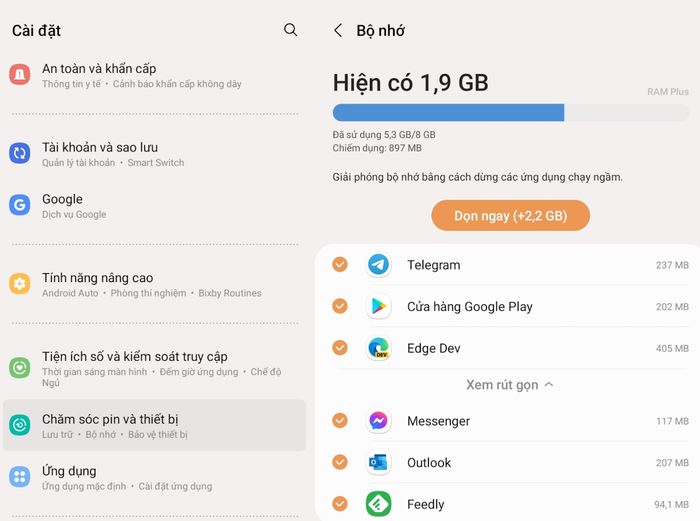Tap the Edge Dev app icon
The height and width of the screenshot is (521, 700).
click(x=379, y=348)
